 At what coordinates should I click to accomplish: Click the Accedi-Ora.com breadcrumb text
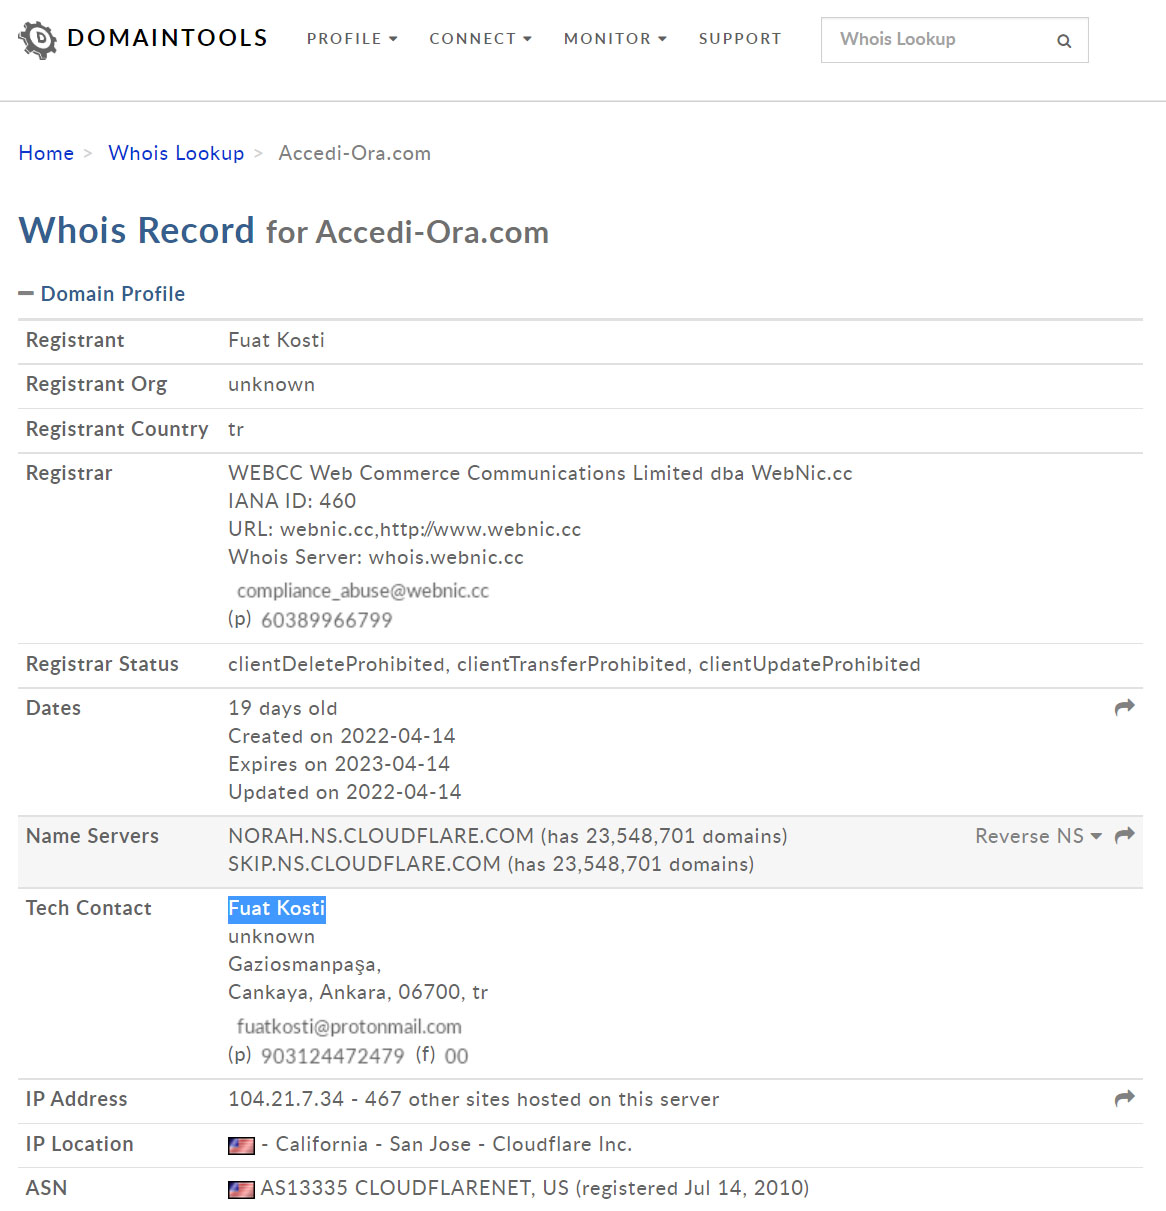(354, 153)
